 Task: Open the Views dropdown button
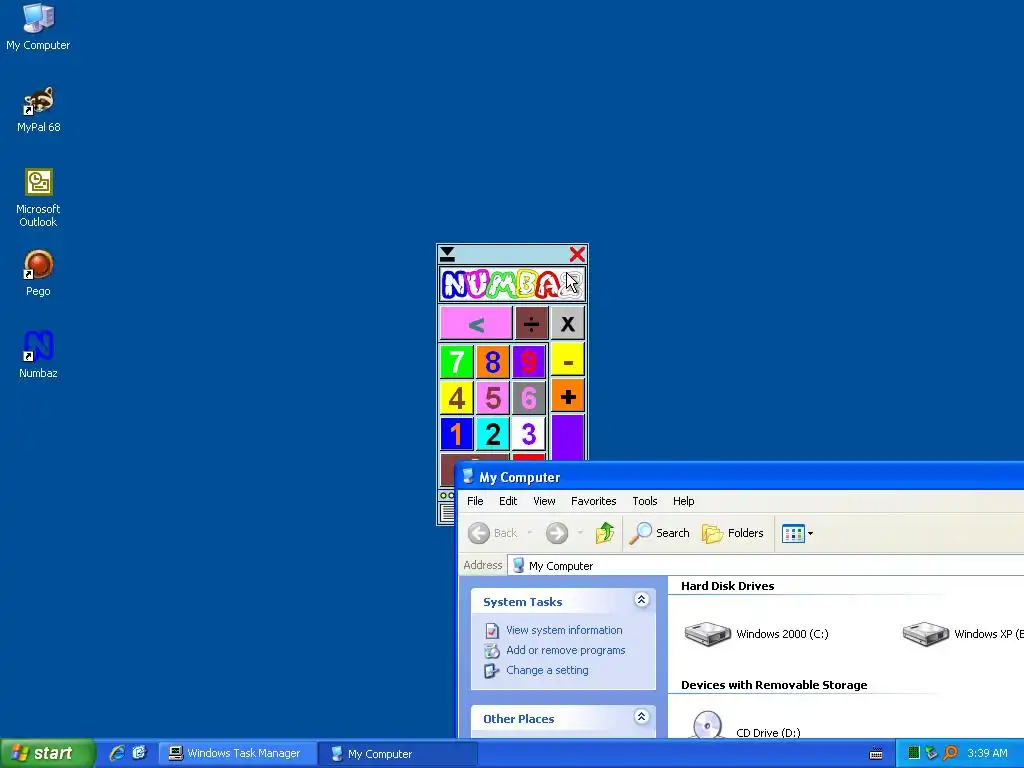point(797,533)
